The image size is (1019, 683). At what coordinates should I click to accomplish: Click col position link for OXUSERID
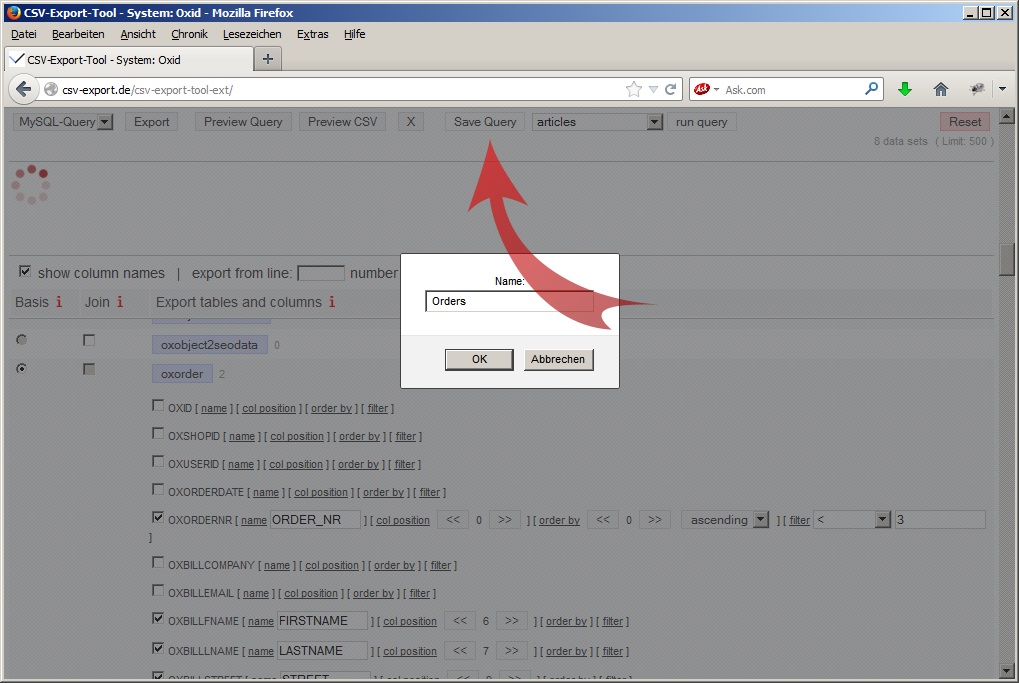tap(296, 464)
